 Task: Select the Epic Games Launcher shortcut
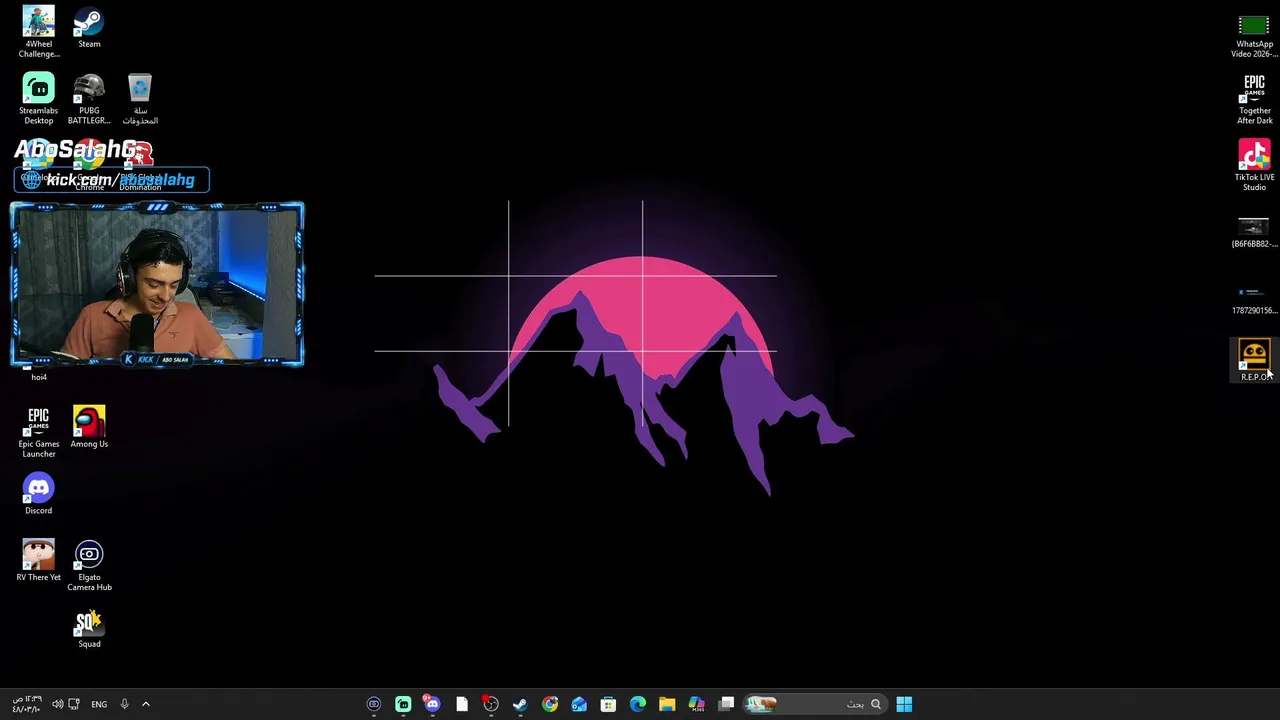point(39,432)
